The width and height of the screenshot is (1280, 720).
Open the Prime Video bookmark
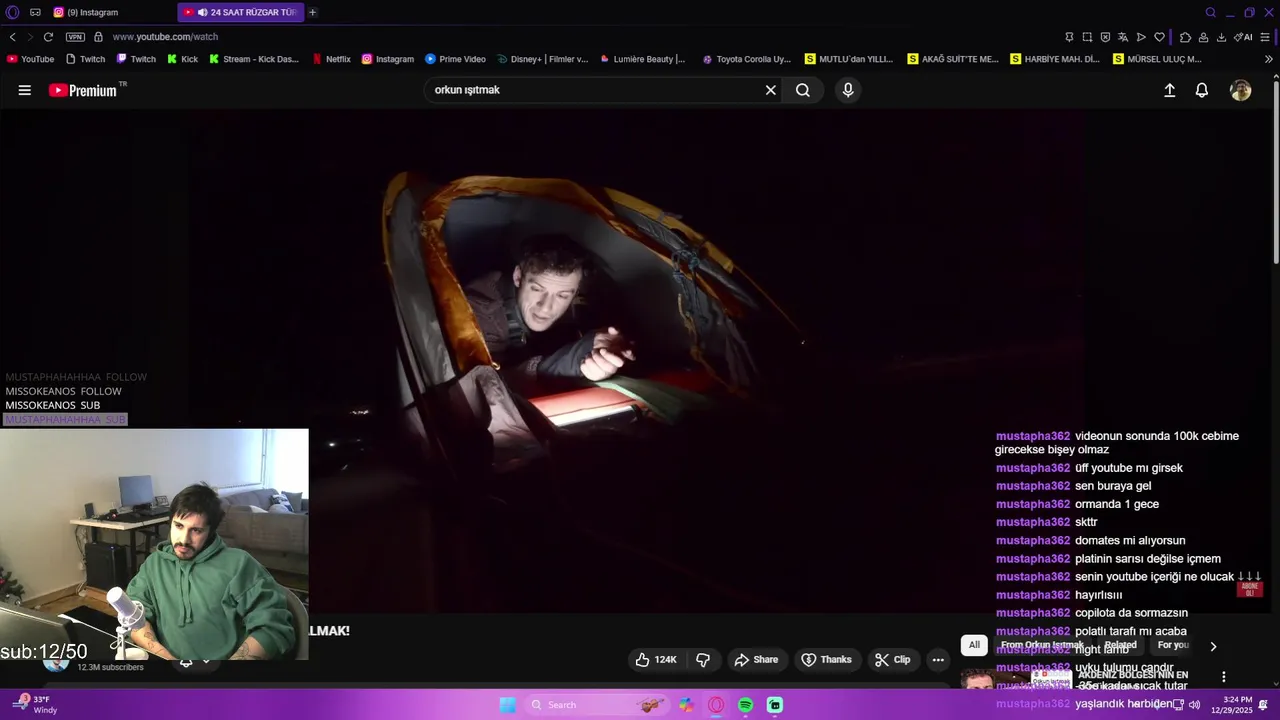click(x=455, y=59)
